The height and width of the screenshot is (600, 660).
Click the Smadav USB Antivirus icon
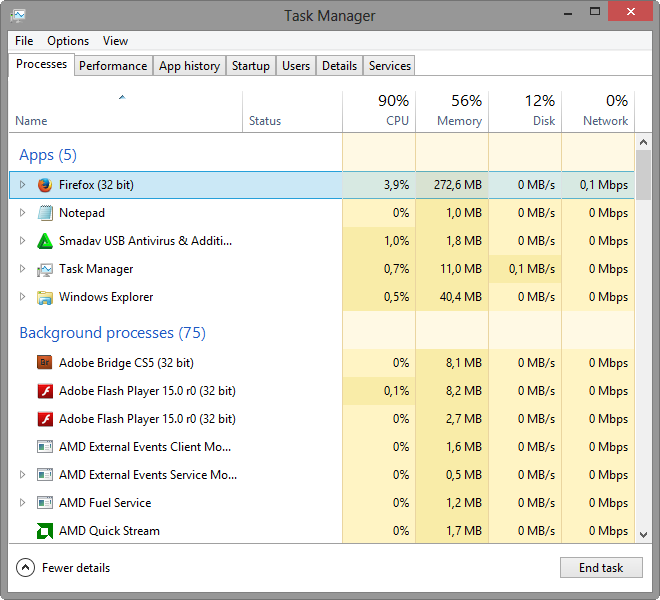pyautogui.click(x=45, y=241)
